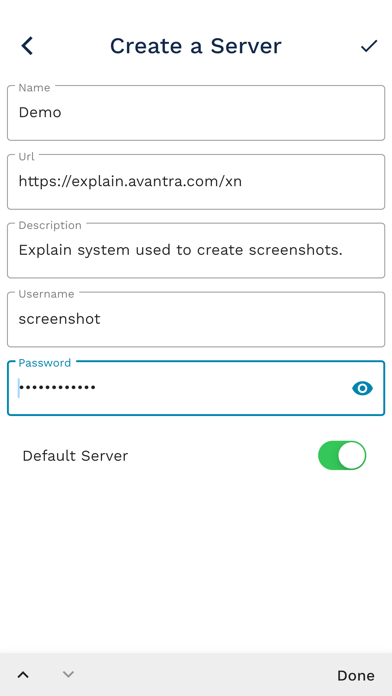Jump to next field with down chevron
392x696 pixels.
[x=68, y=675]
